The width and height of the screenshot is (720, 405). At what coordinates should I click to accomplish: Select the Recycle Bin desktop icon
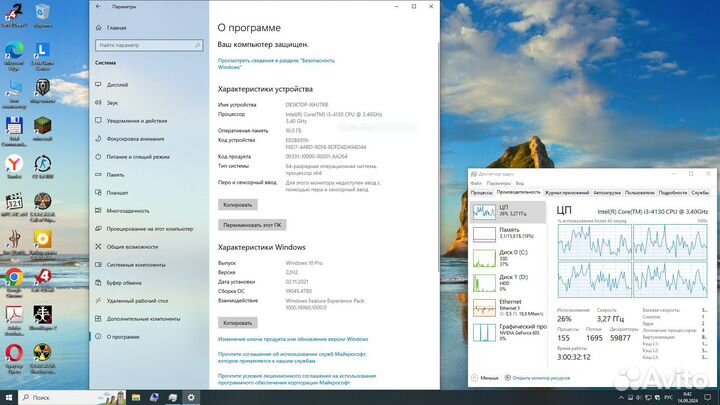[42, 14]
